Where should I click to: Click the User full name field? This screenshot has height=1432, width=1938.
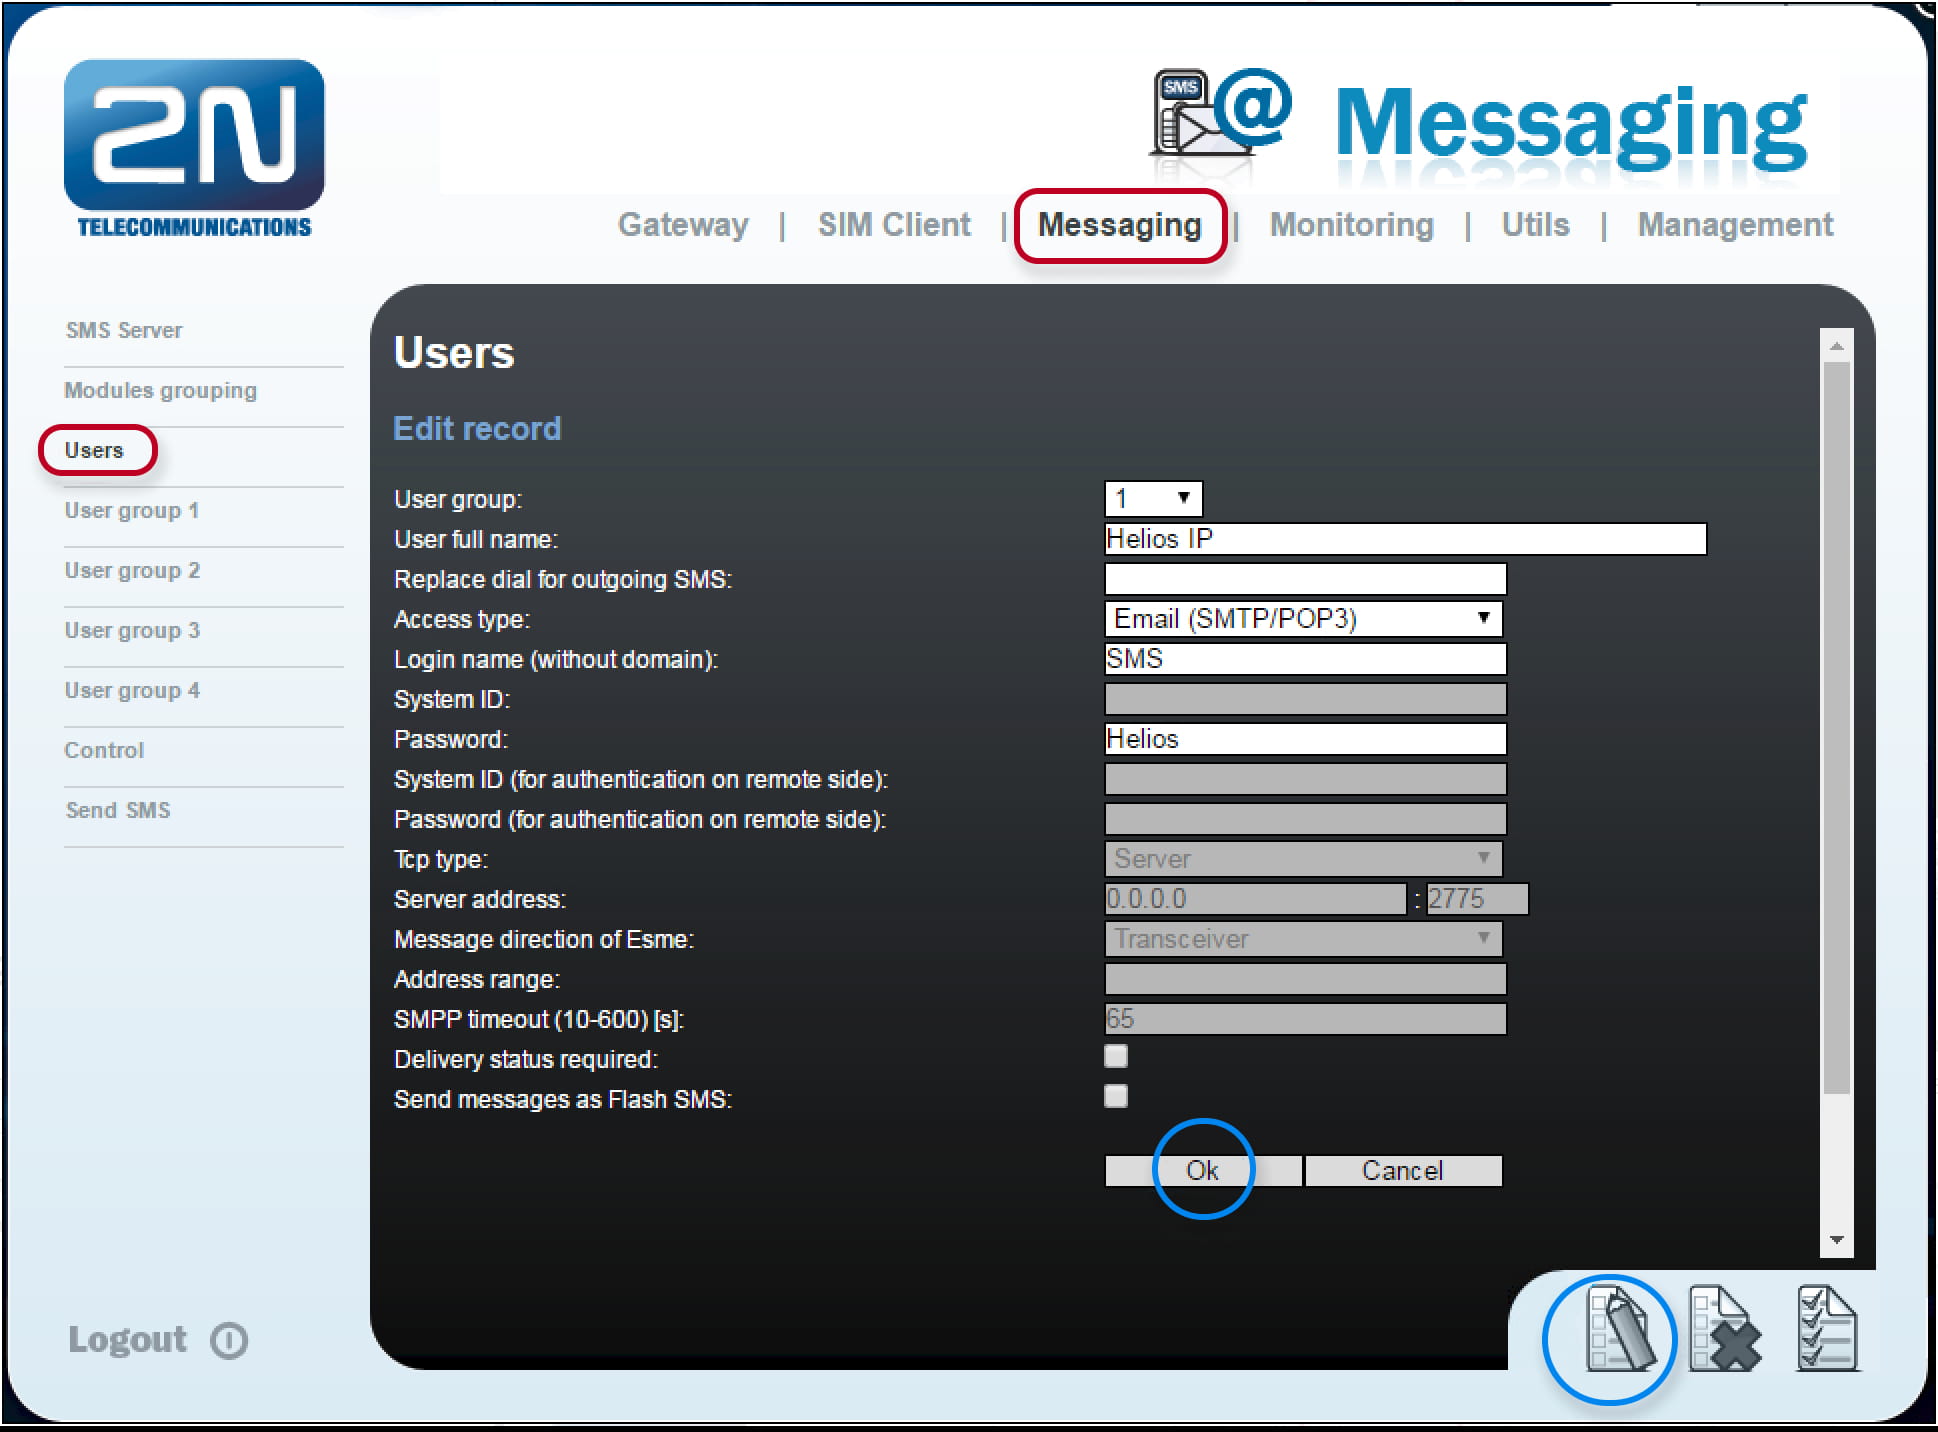tap(1405, 539)
